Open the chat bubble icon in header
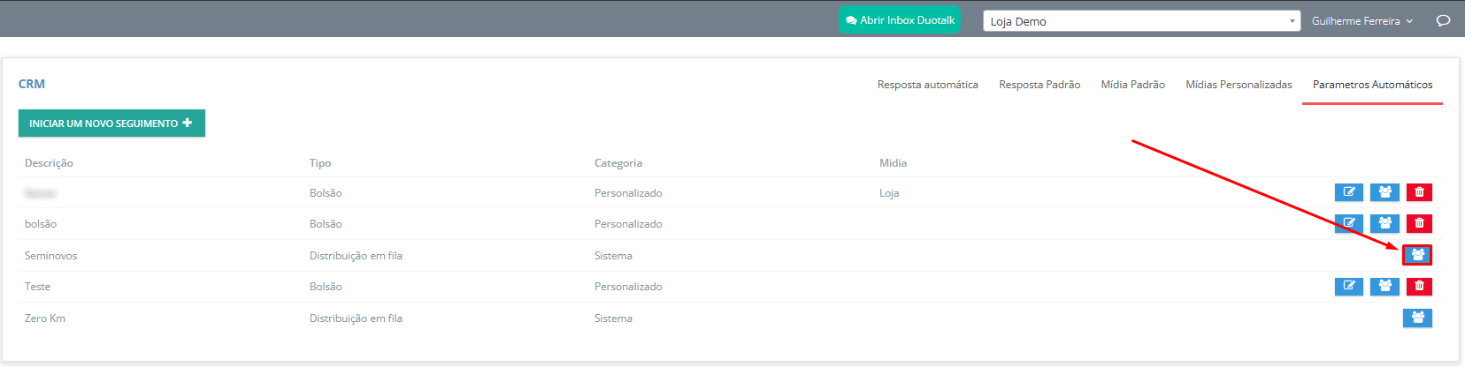1465x367 pixels. coord(1443,20)
